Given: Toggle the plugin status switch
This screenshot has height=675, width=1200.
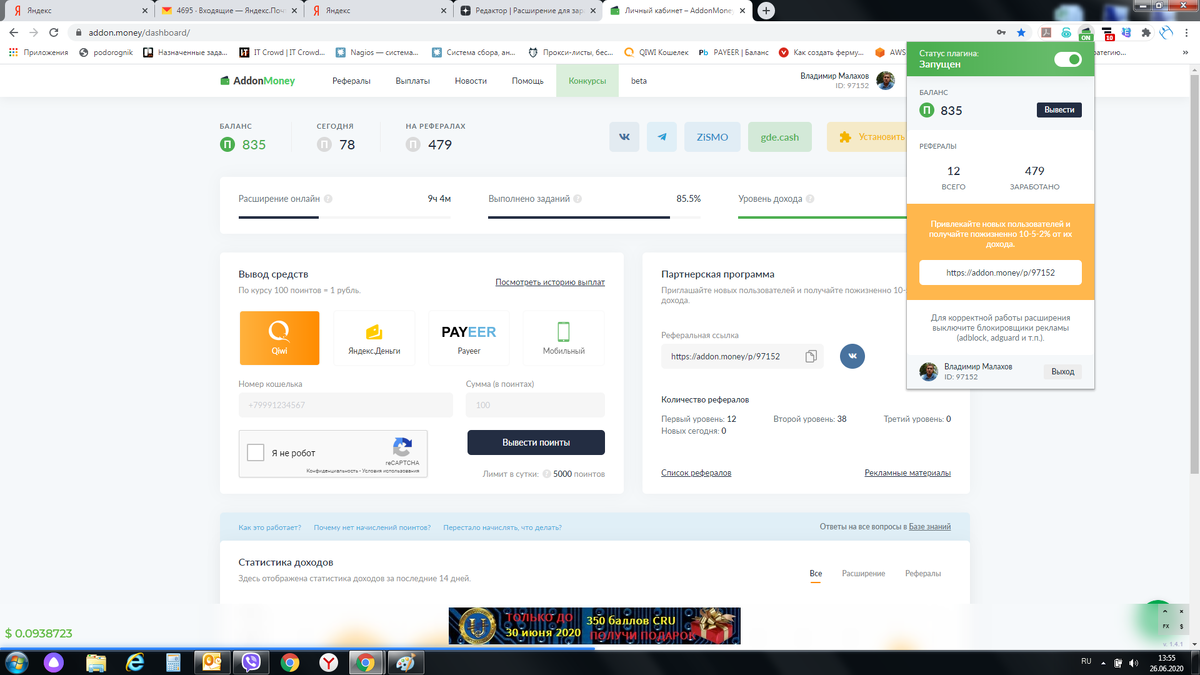Looking at the screenshot, I should 1068,59.
